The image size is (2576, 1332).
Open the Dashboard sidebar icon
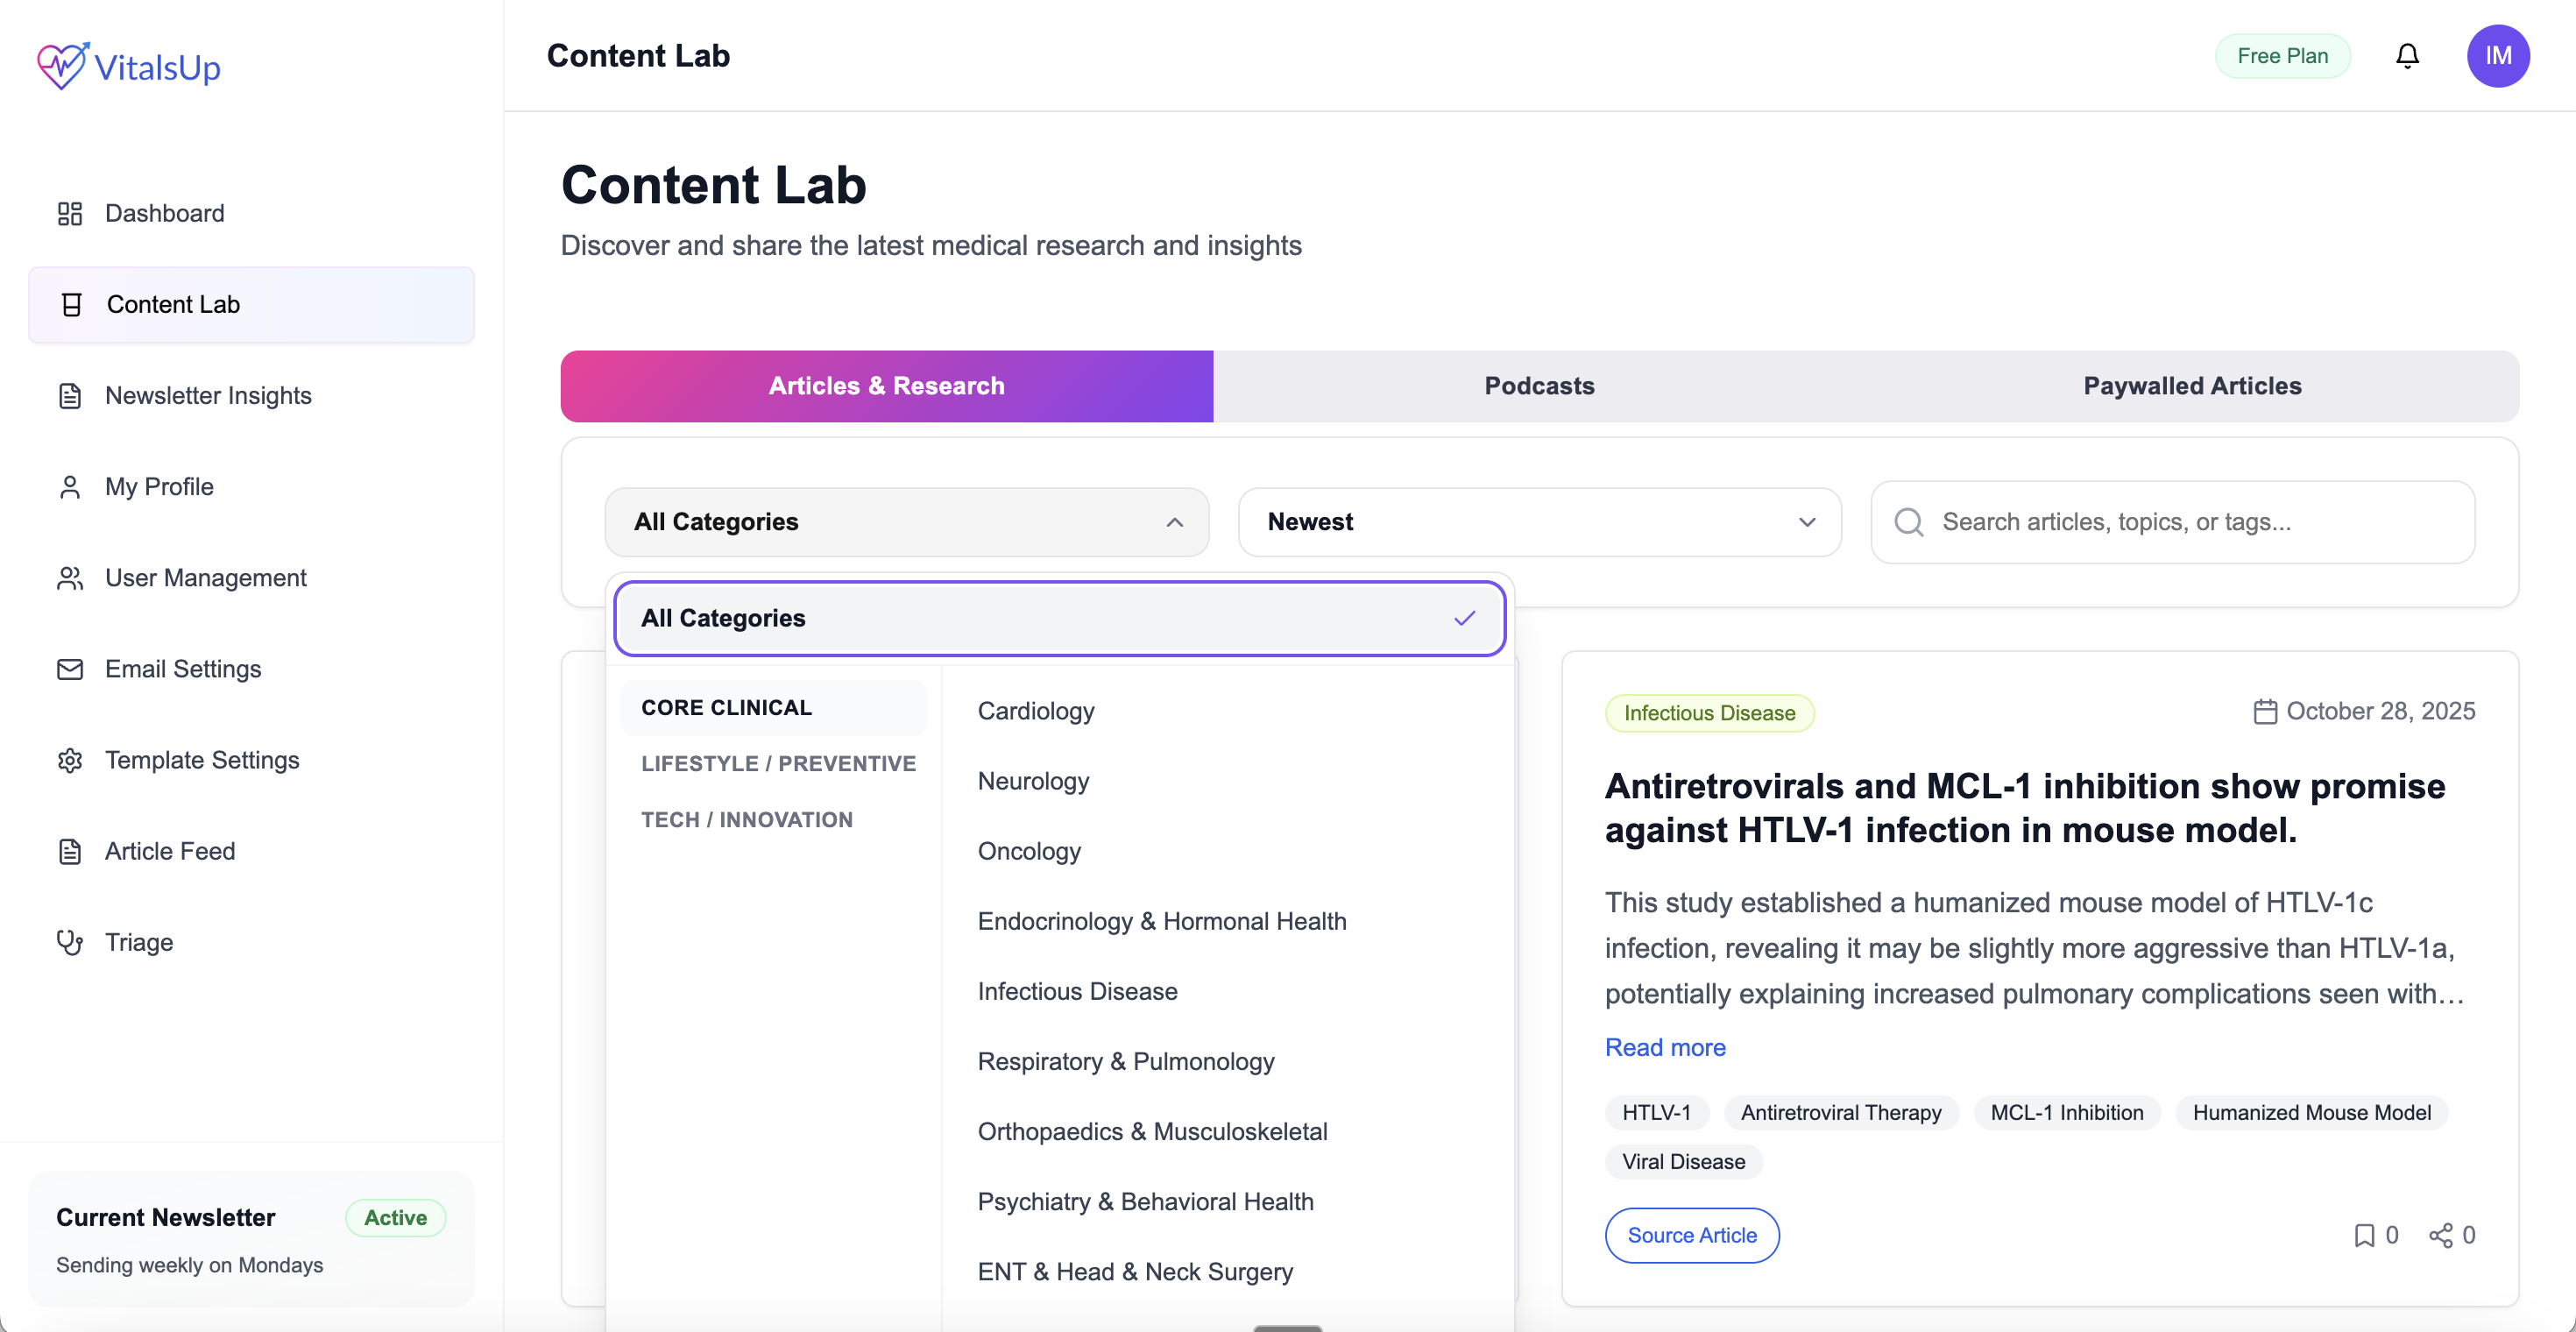[x=70, y=213]
